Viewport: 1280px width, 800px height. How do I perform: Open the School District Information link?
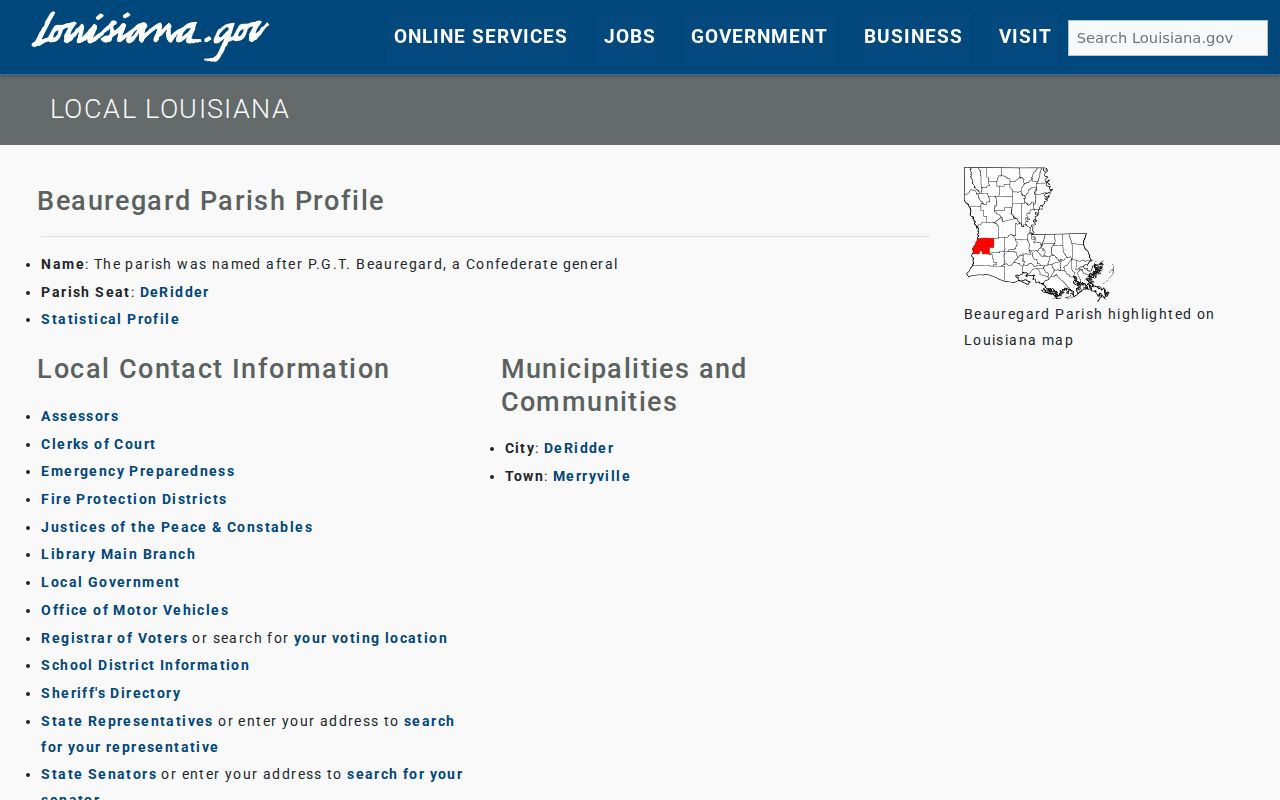pos(145,665)
